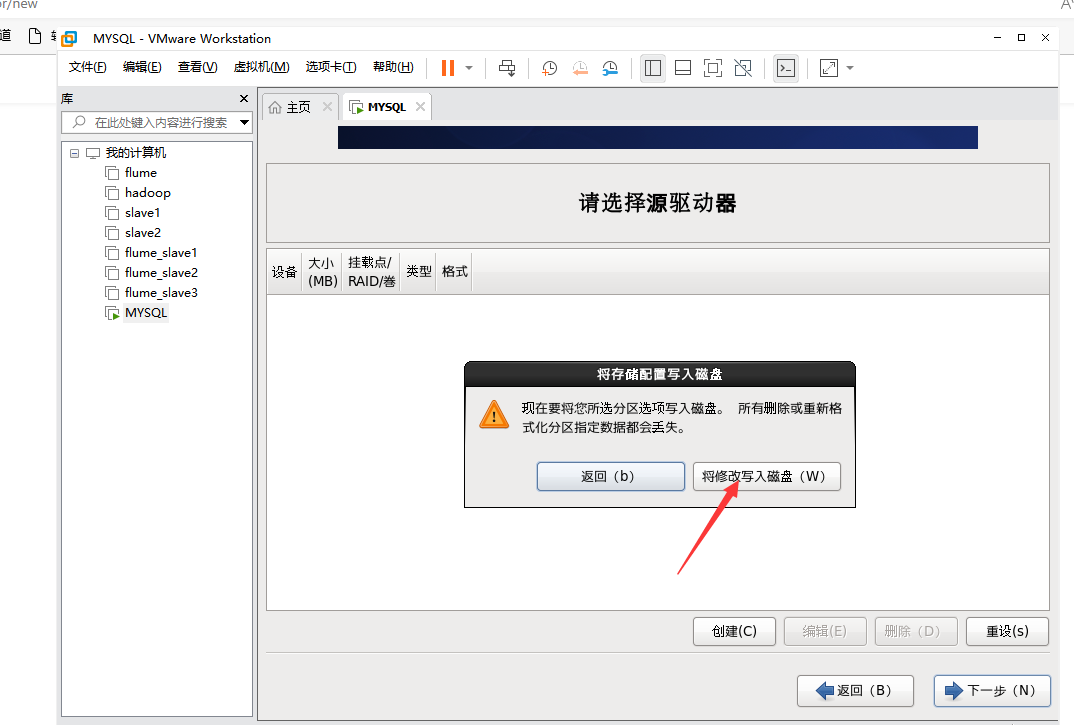
Task: Select the flume_slave3 virtual machine
Action: click(161, 293)
